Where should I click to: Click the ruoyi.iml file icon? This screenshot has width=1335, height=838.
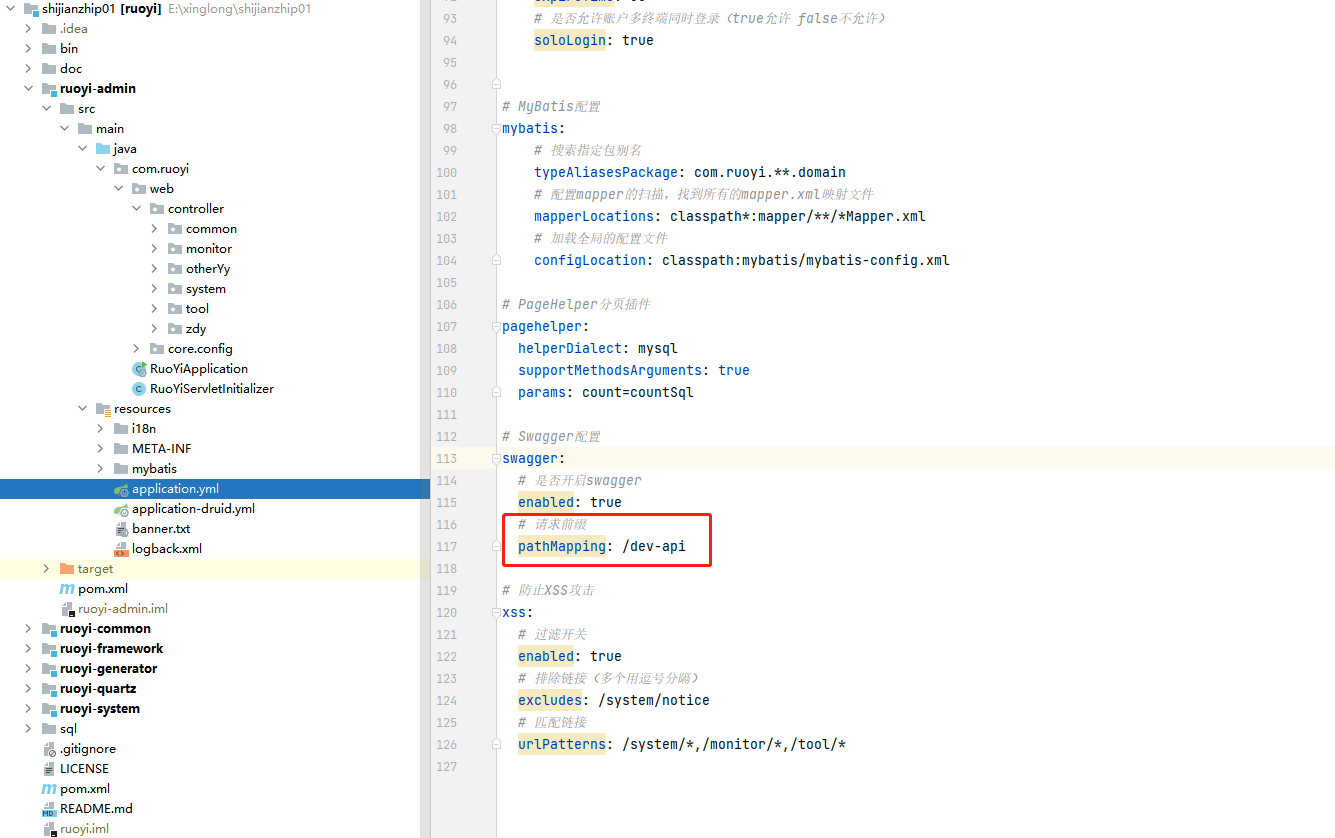point(49,829)
